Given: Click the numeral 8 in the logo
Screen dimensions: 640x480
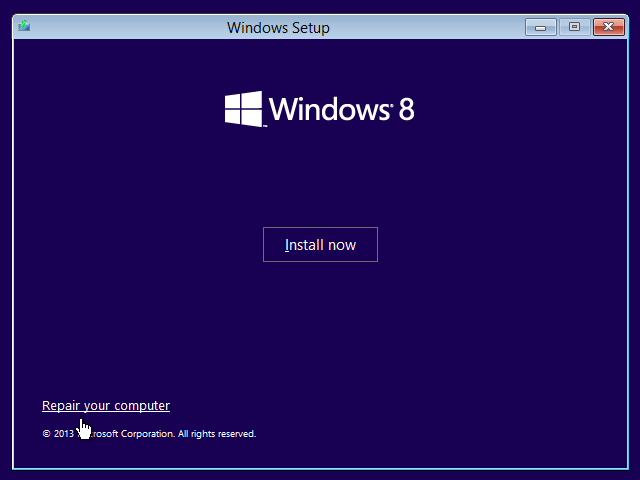Looking at the screenshot, I should pos(406,109).
